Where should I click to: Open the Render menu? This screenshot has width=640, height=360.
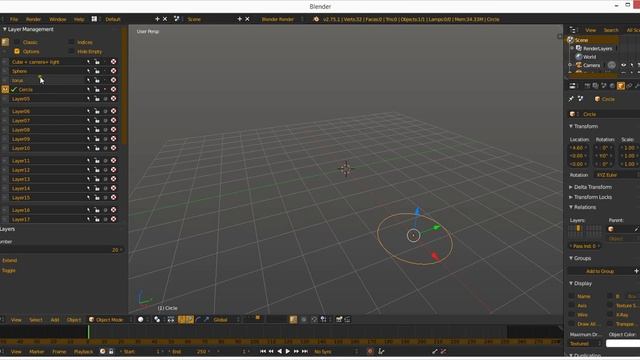point(33,19)
